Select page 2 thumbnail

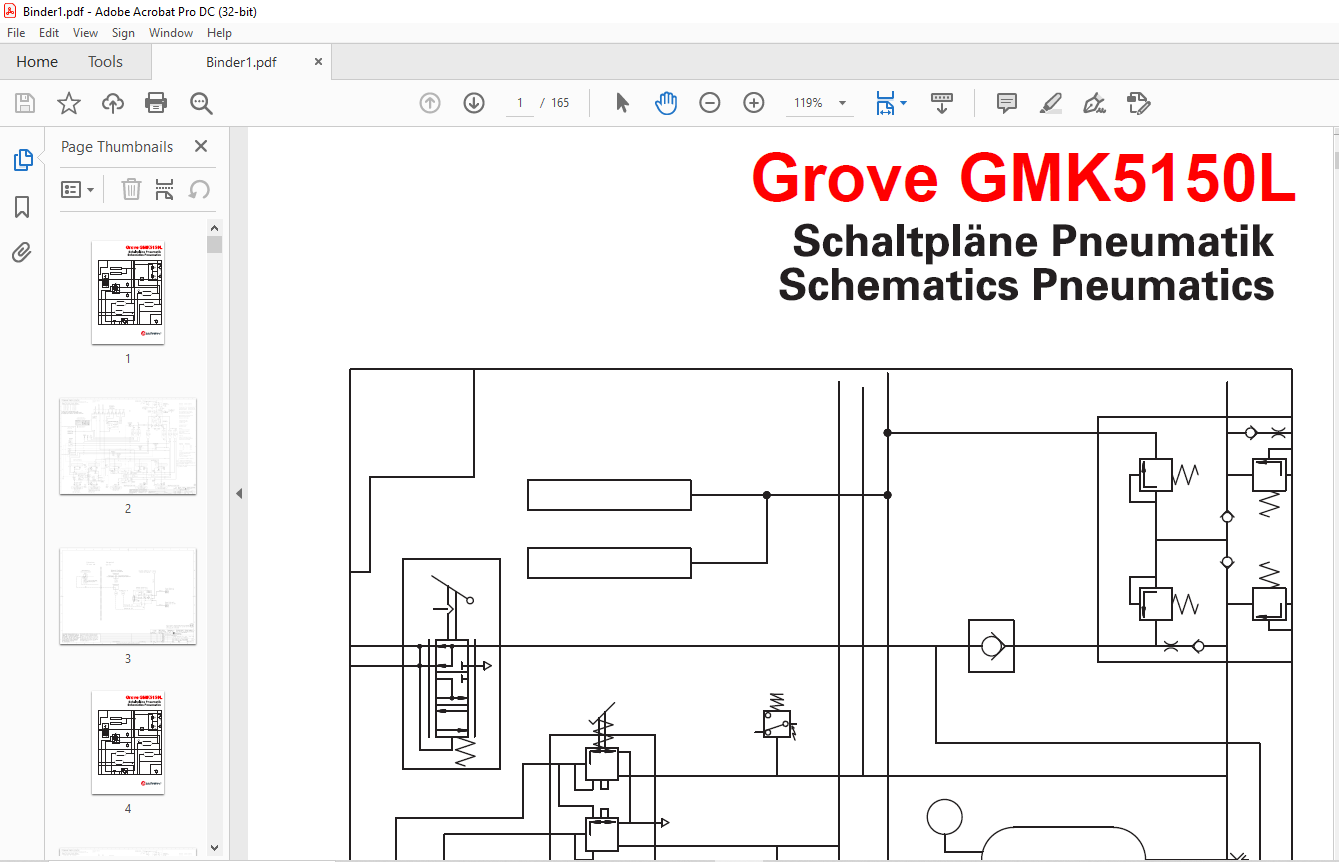(x=128, y=447)
